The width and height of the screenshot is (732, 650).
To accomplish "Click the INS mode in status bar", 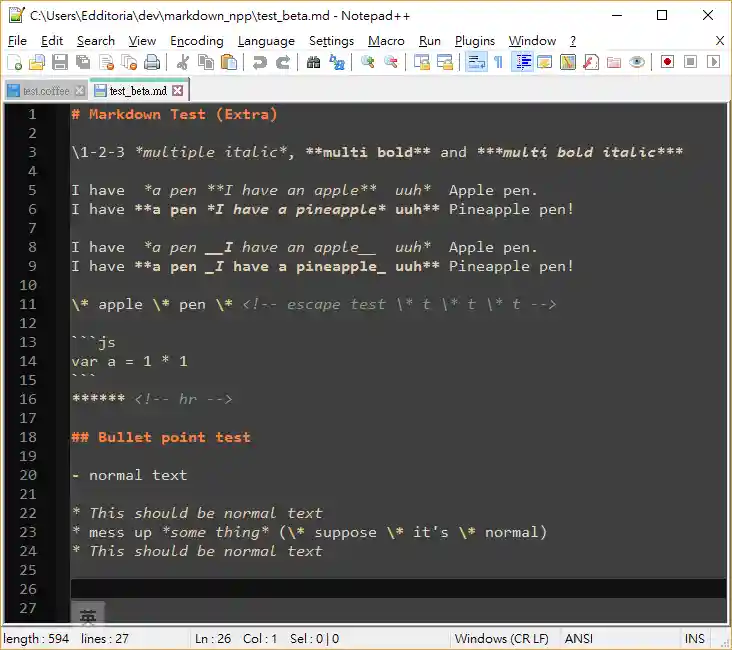I will (694, 638).
